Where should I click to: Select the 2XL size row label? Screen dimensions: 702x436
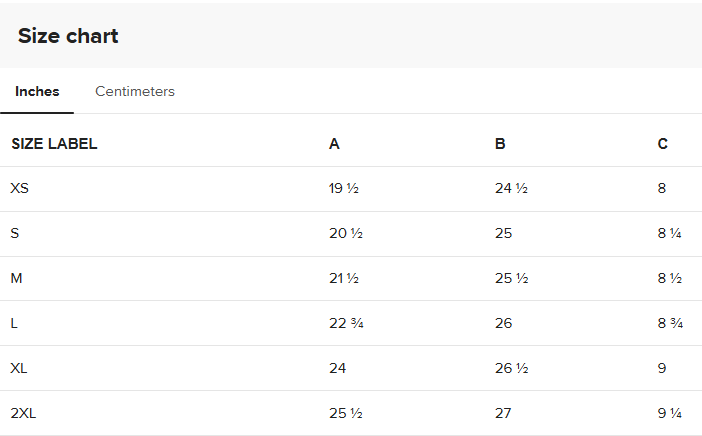(x=23, y=412)
